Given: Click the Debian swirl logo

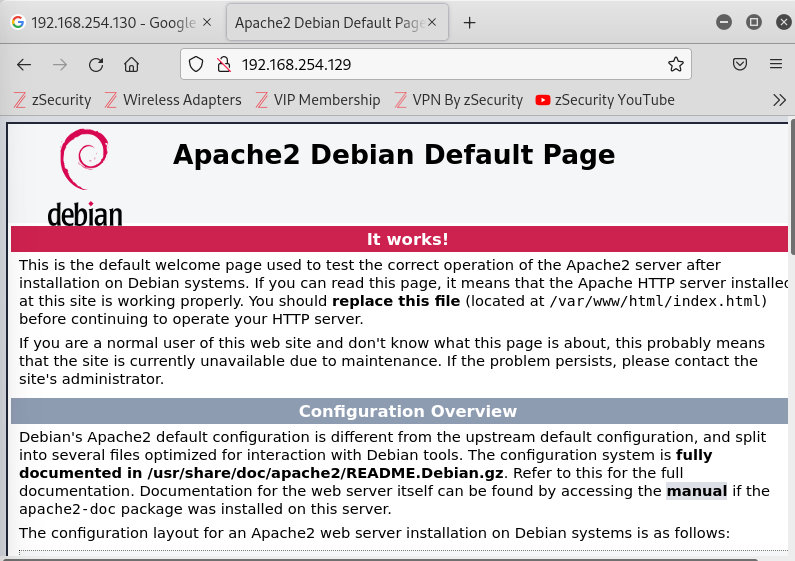Looking at the screenshot, I should [85, 178].
